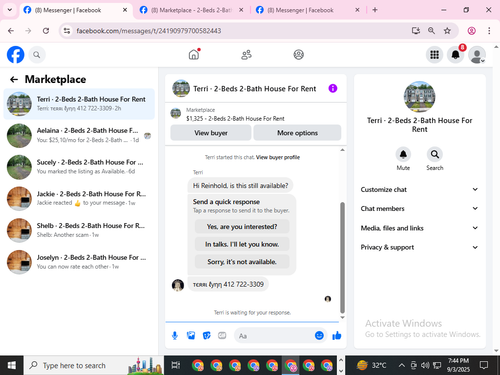Open browser zoom magnifier icon

pos(431,31)
